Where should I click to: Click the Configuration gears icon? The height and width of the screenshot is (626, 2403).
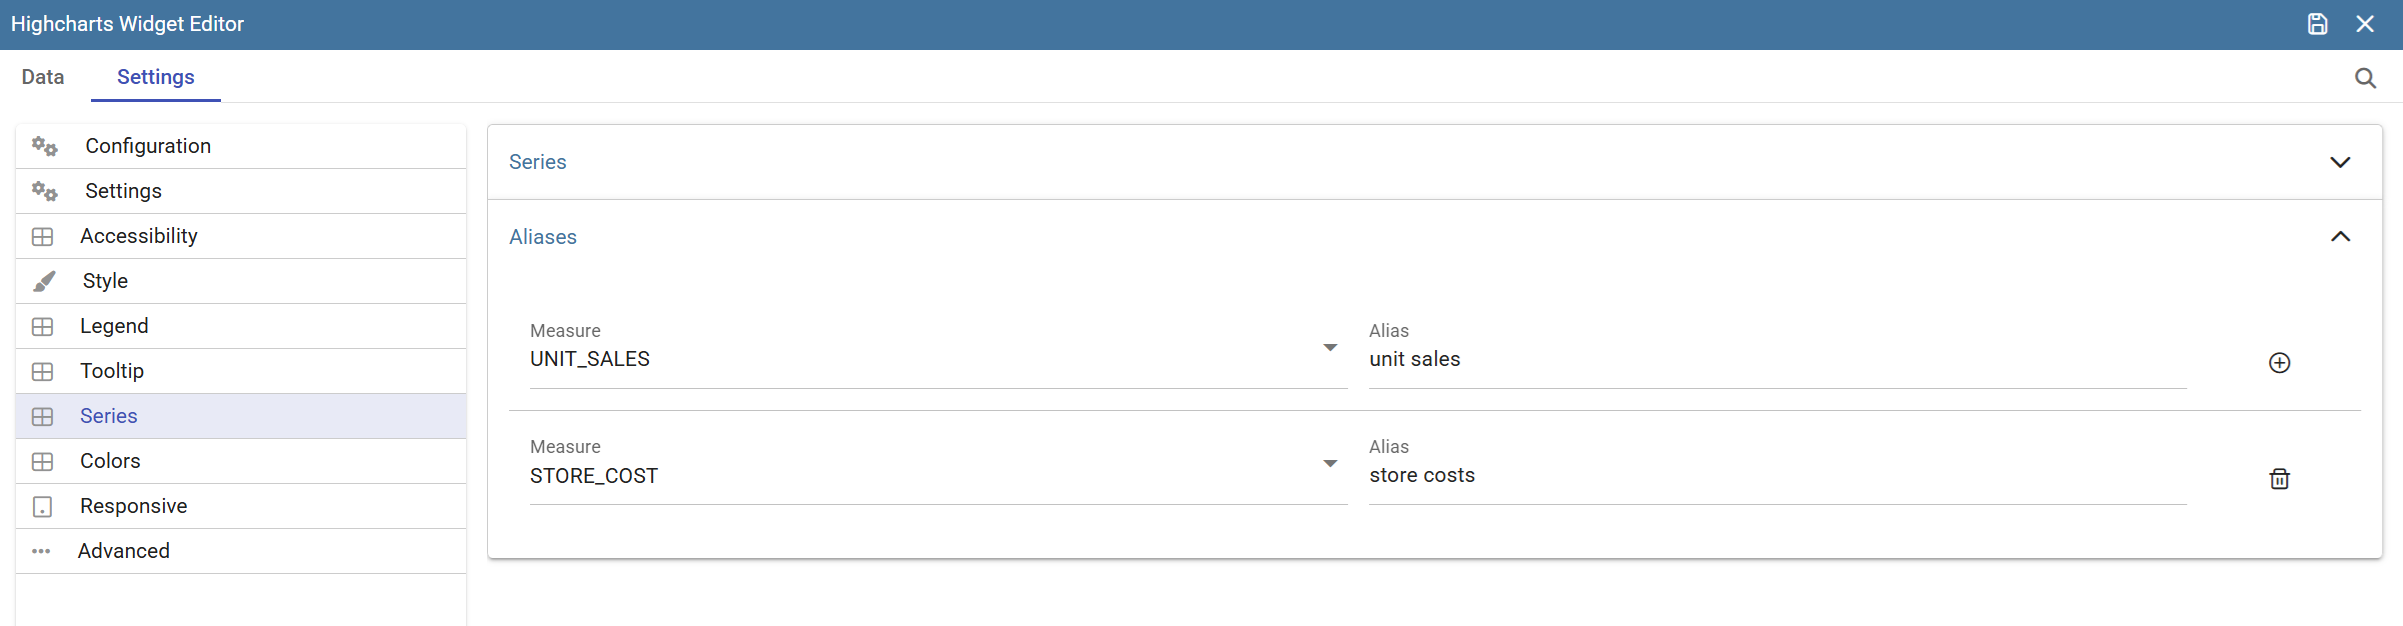44,146
